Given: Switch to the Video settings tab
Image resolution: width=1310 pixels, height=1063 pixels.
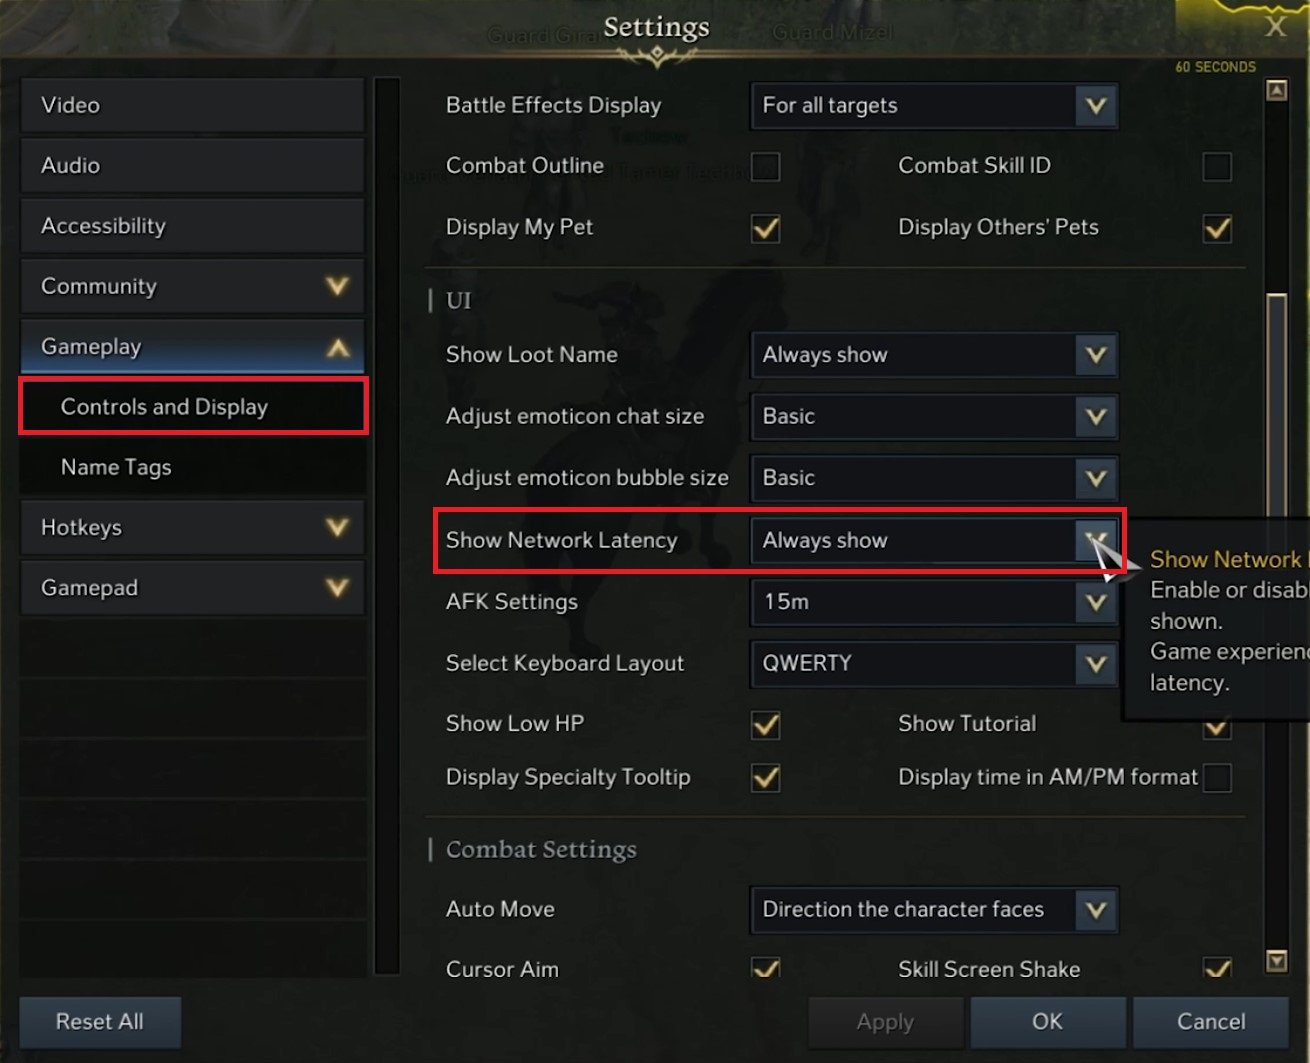Looking at the screenshot, I should (x=192, y=105).
